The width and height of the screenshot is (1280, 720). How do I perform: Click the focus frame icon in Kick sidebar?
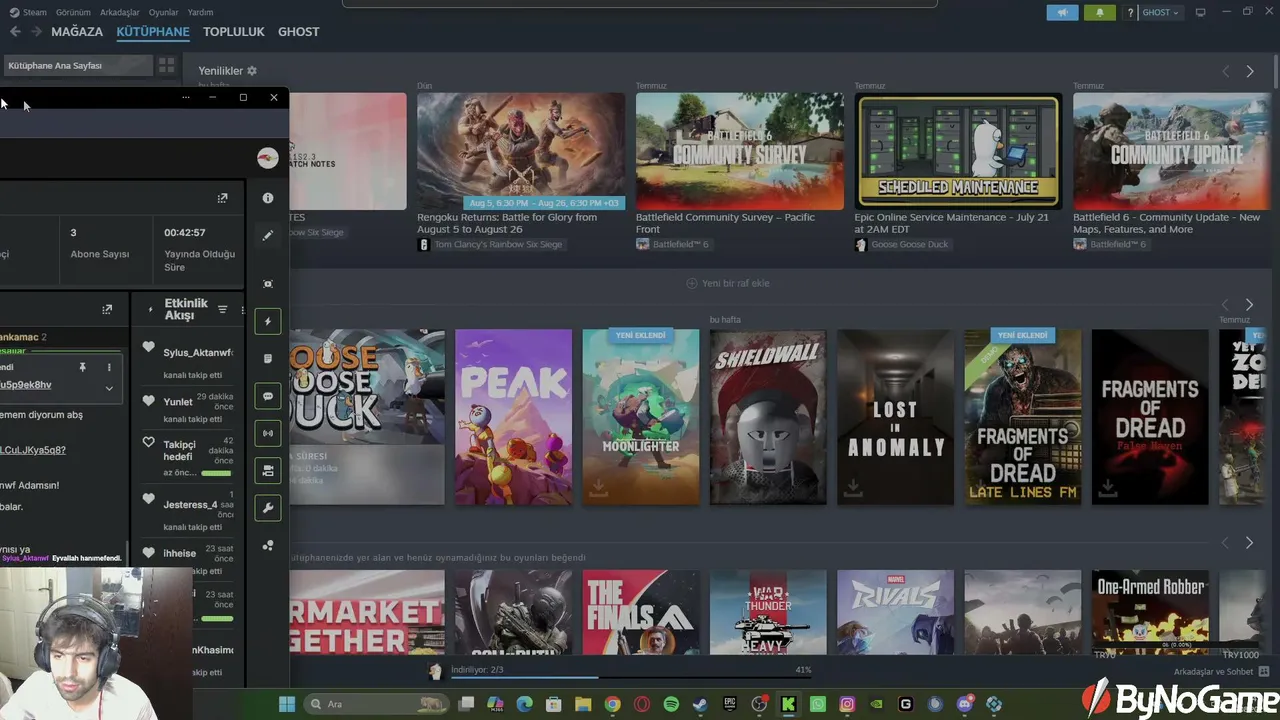[x=268, y=284]
